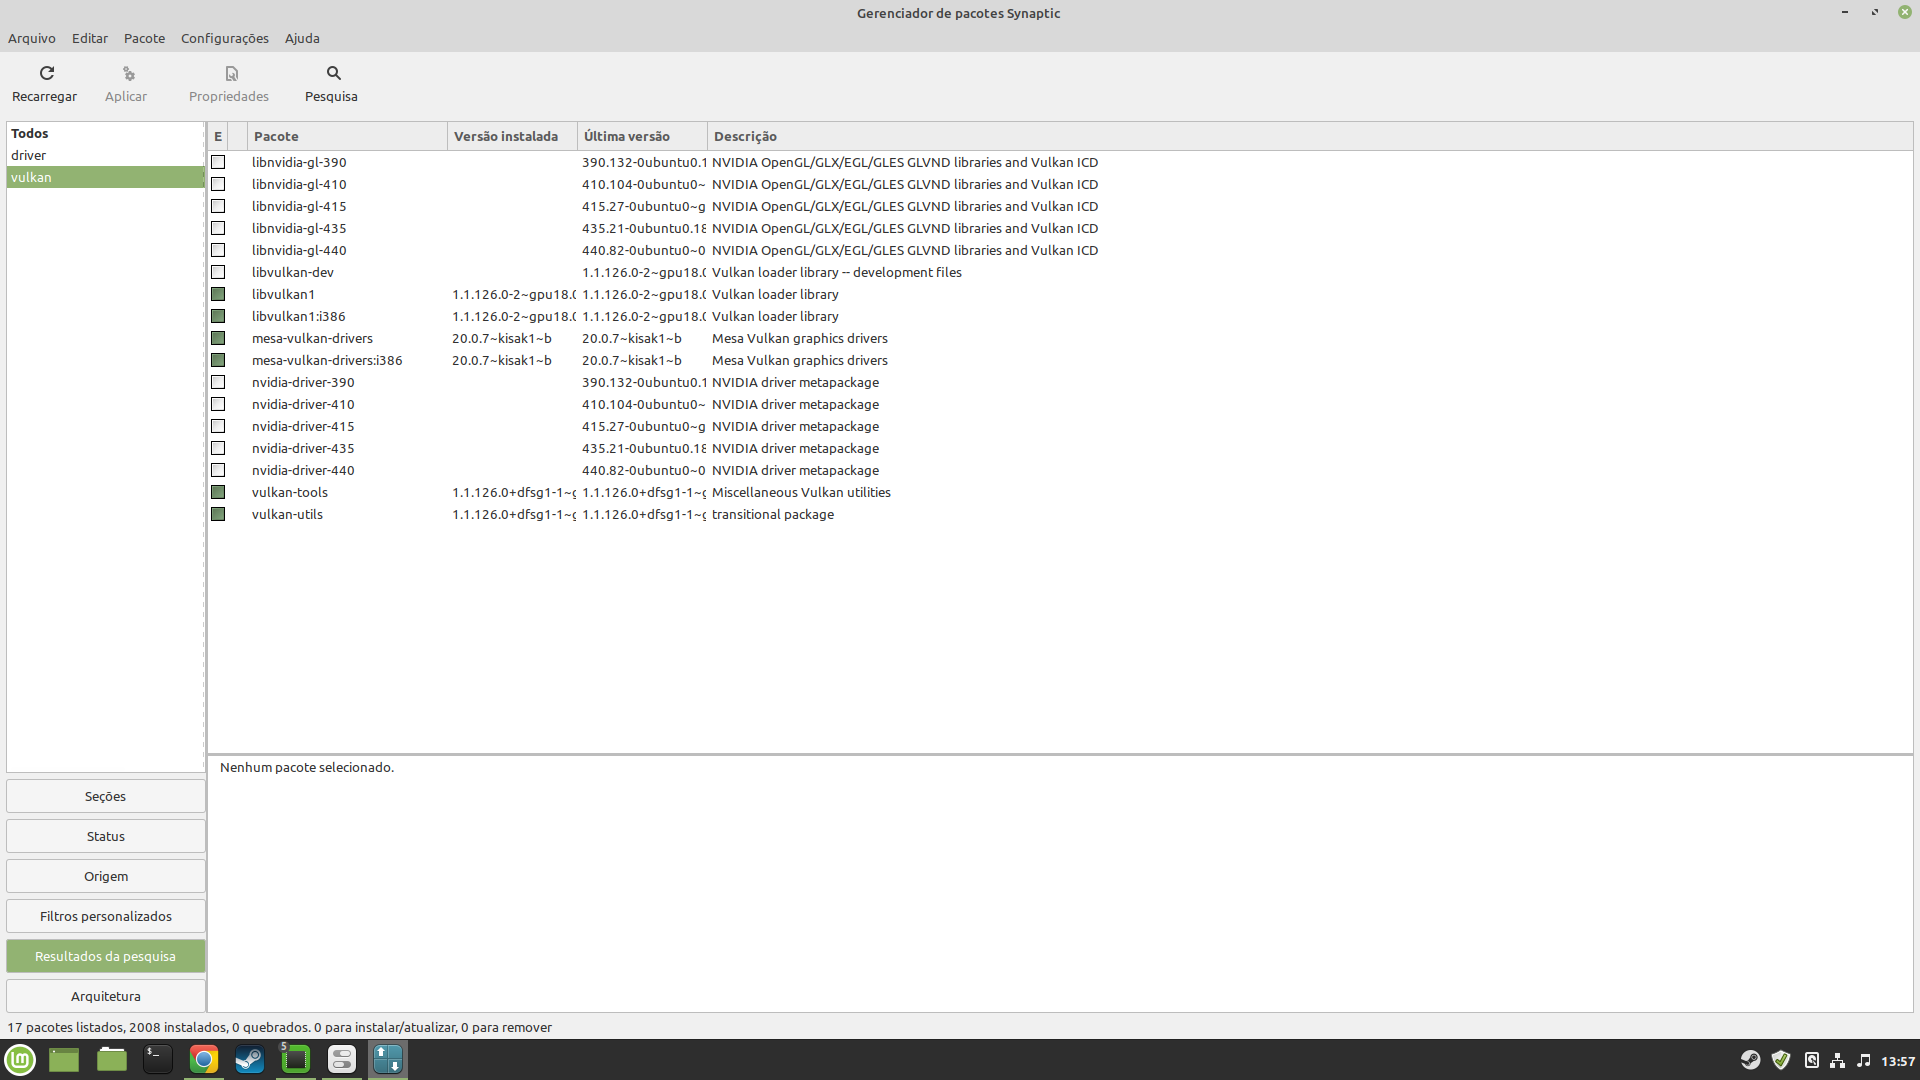Mark checkbox for libnvidia-gl-410
Image resolution: width=1920 pixels, height=1080 pixels.
tap(218, 184)
